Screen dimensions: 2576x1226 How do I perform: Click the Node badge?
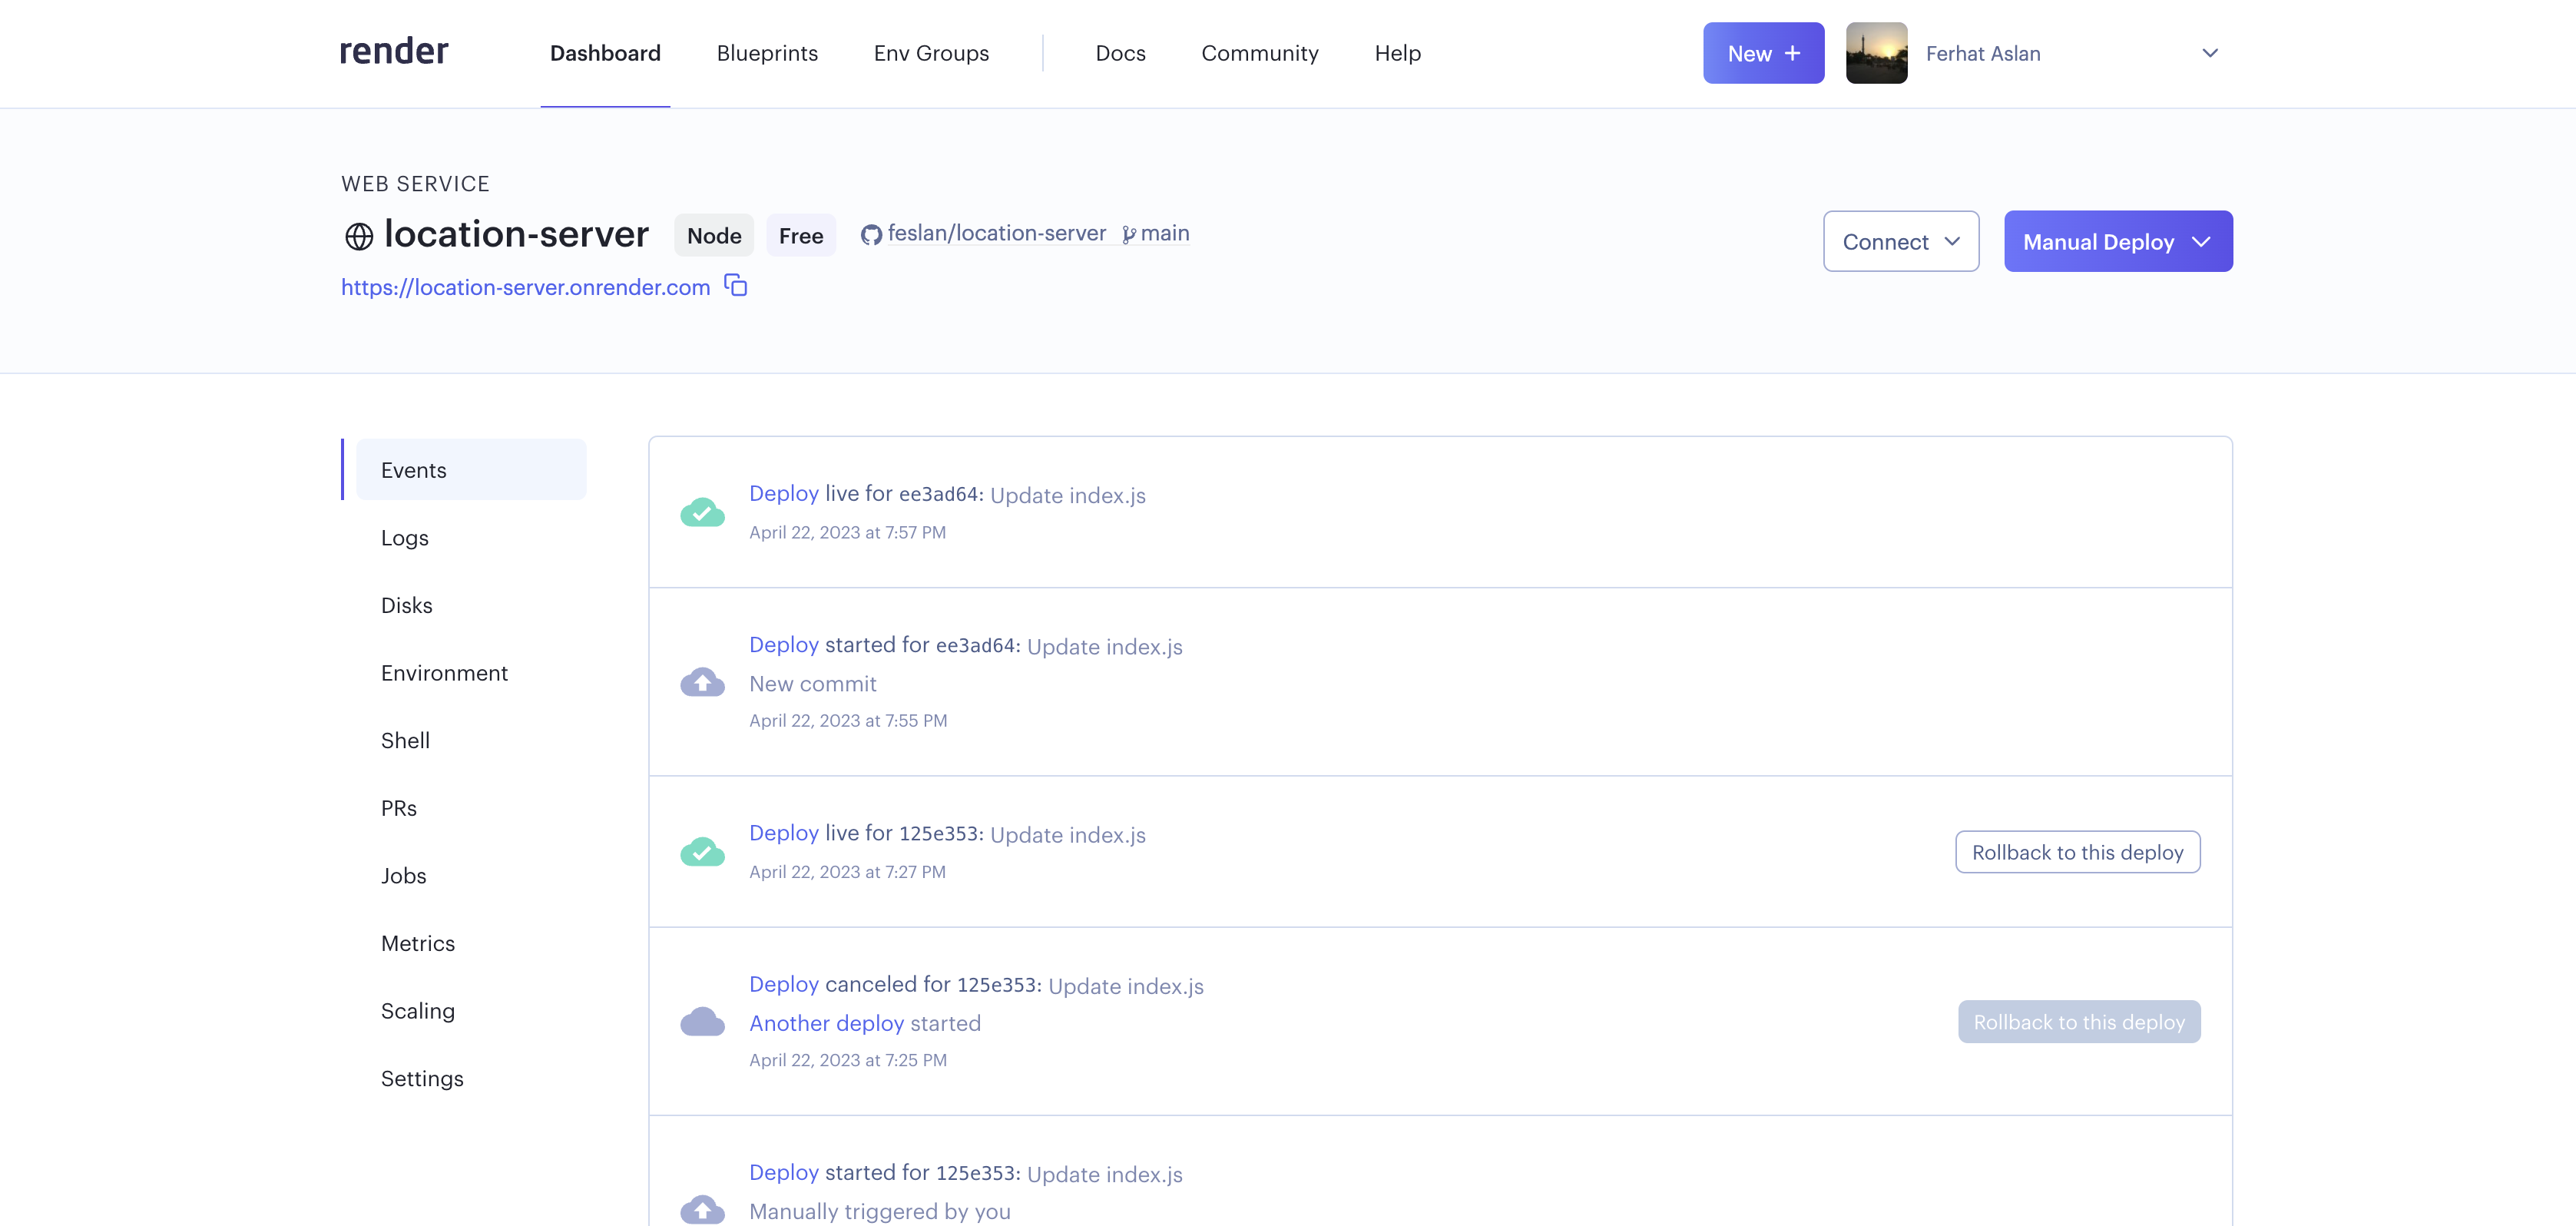click(714, 235)
